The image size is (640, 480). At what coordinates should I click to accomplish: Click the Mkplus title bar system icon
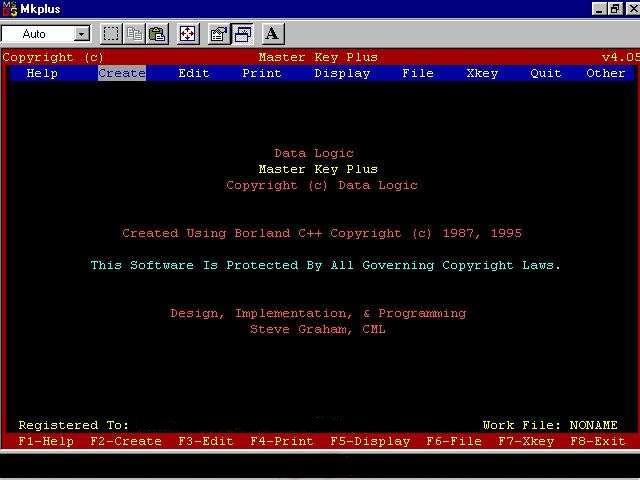coord(10,9)
